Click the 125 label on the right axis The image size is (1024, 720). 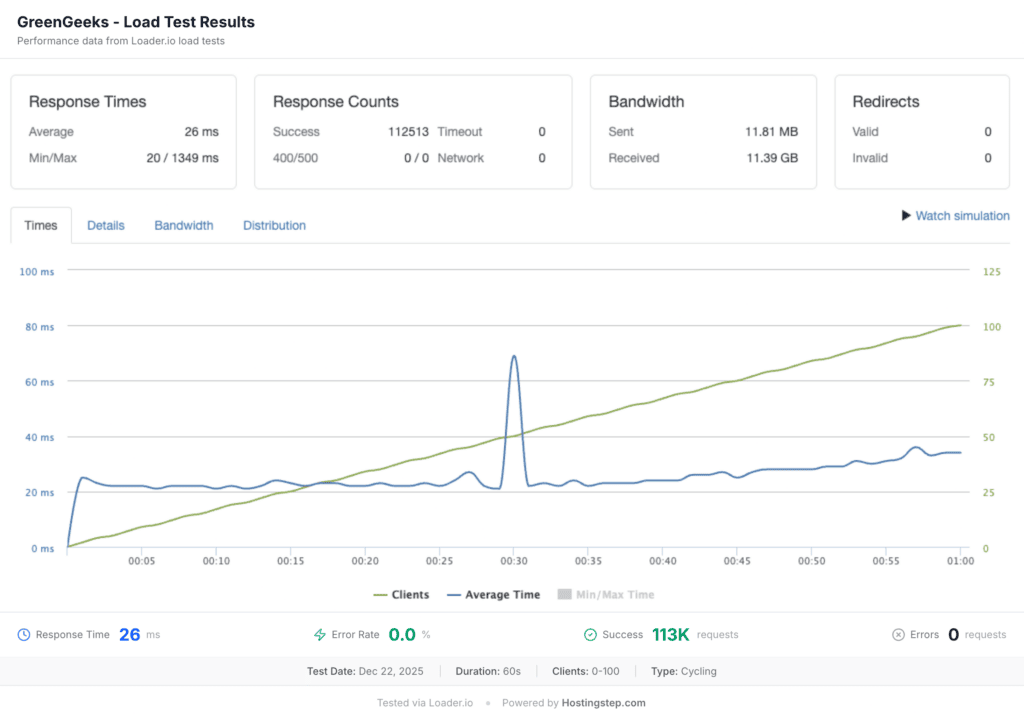(991, 272)
